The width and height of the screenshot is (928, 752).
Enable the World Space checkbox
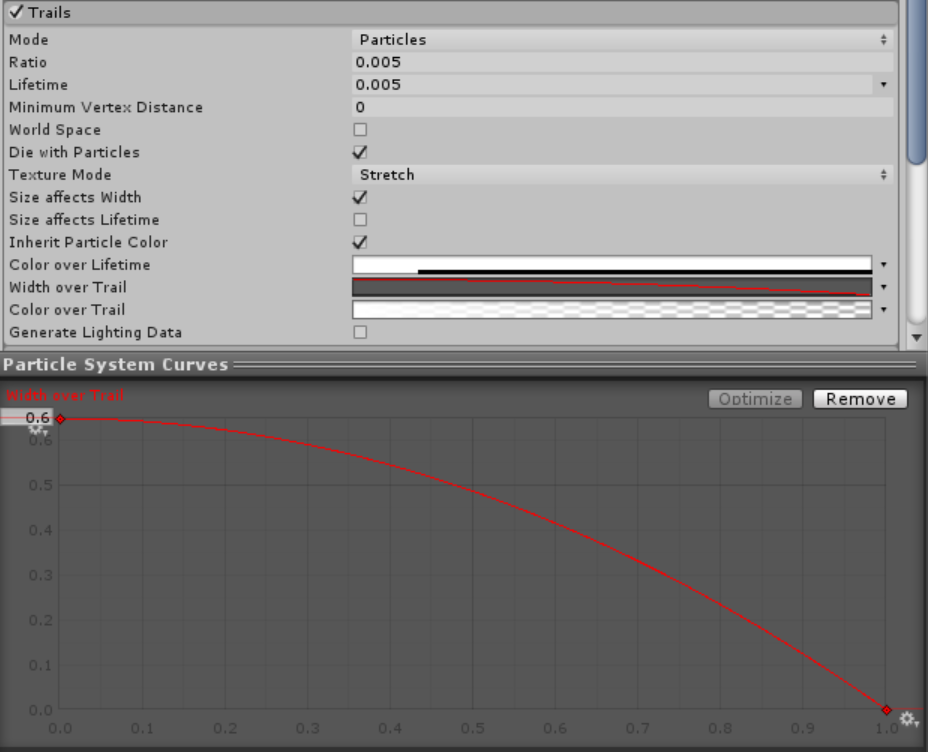[360, 130]
